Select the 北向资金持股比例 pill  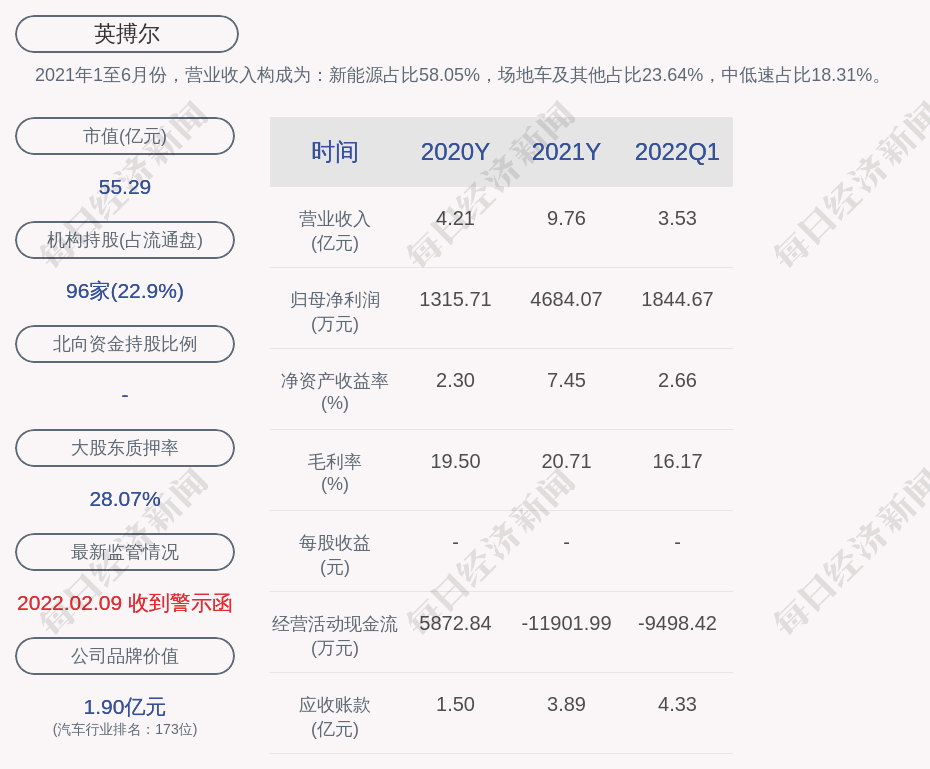(125, 344)
